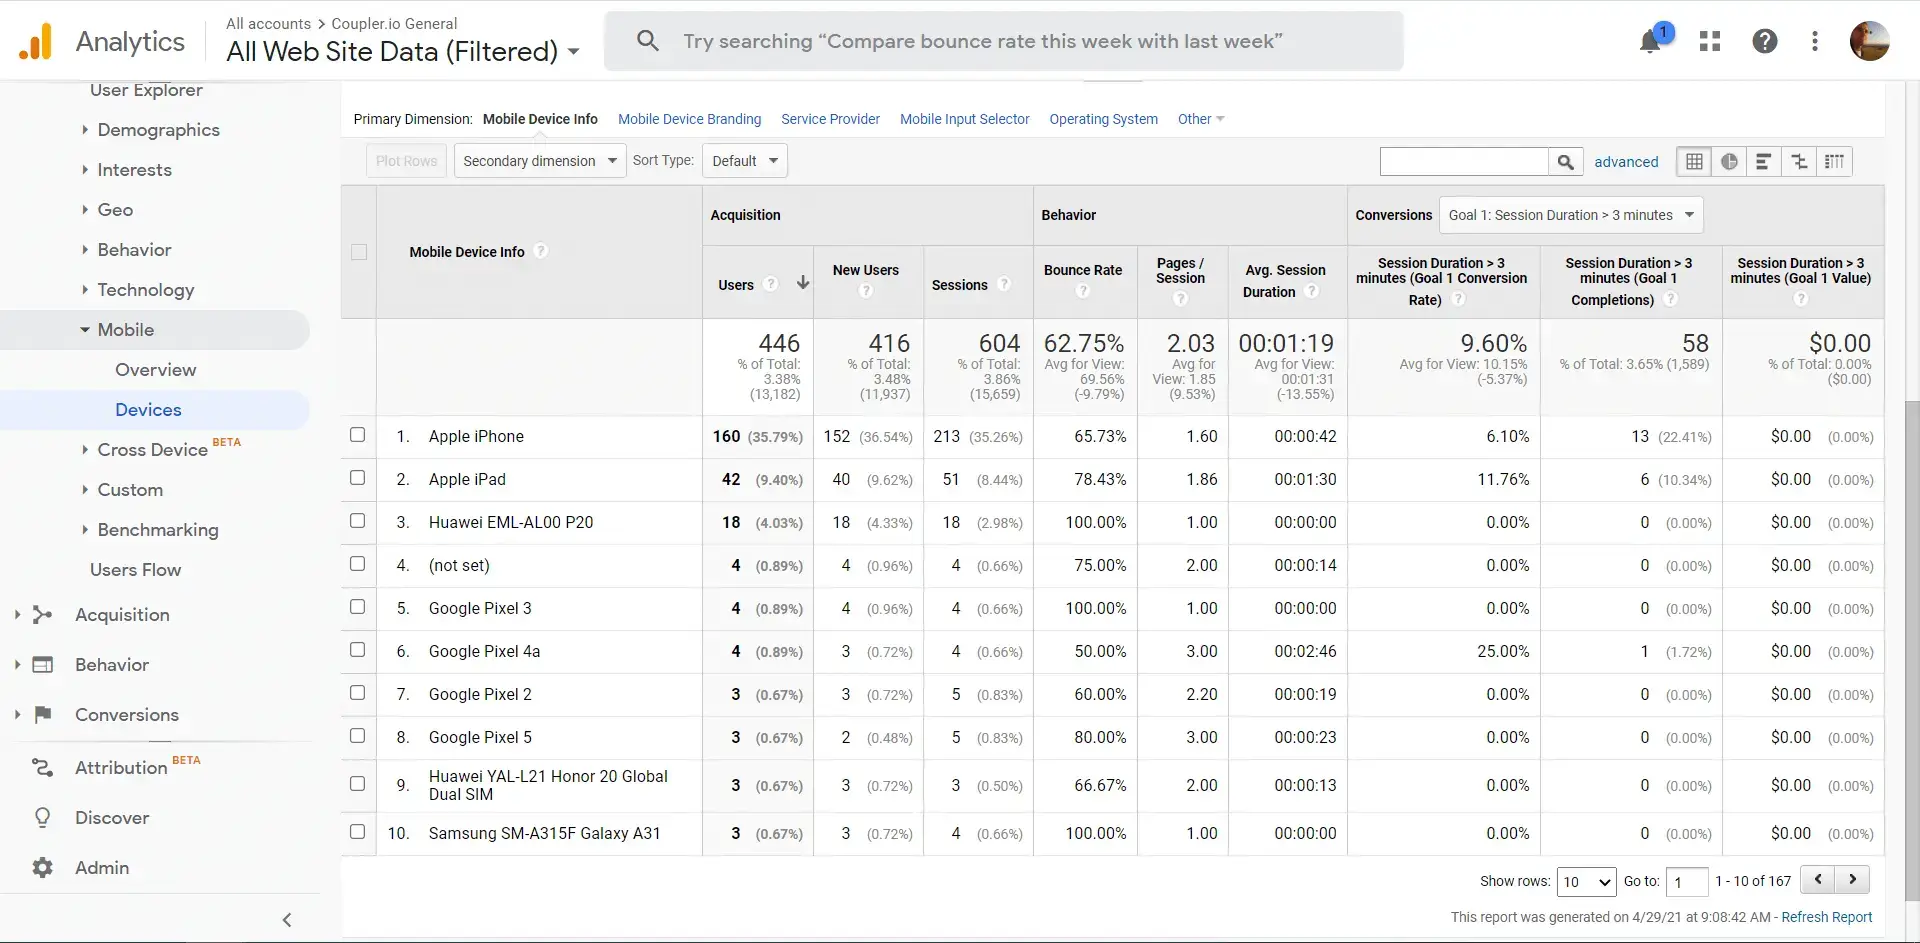1920x943 pixels.
Task: Click the Acquisition sidebar icon
Action: click(x=42, y=615)
